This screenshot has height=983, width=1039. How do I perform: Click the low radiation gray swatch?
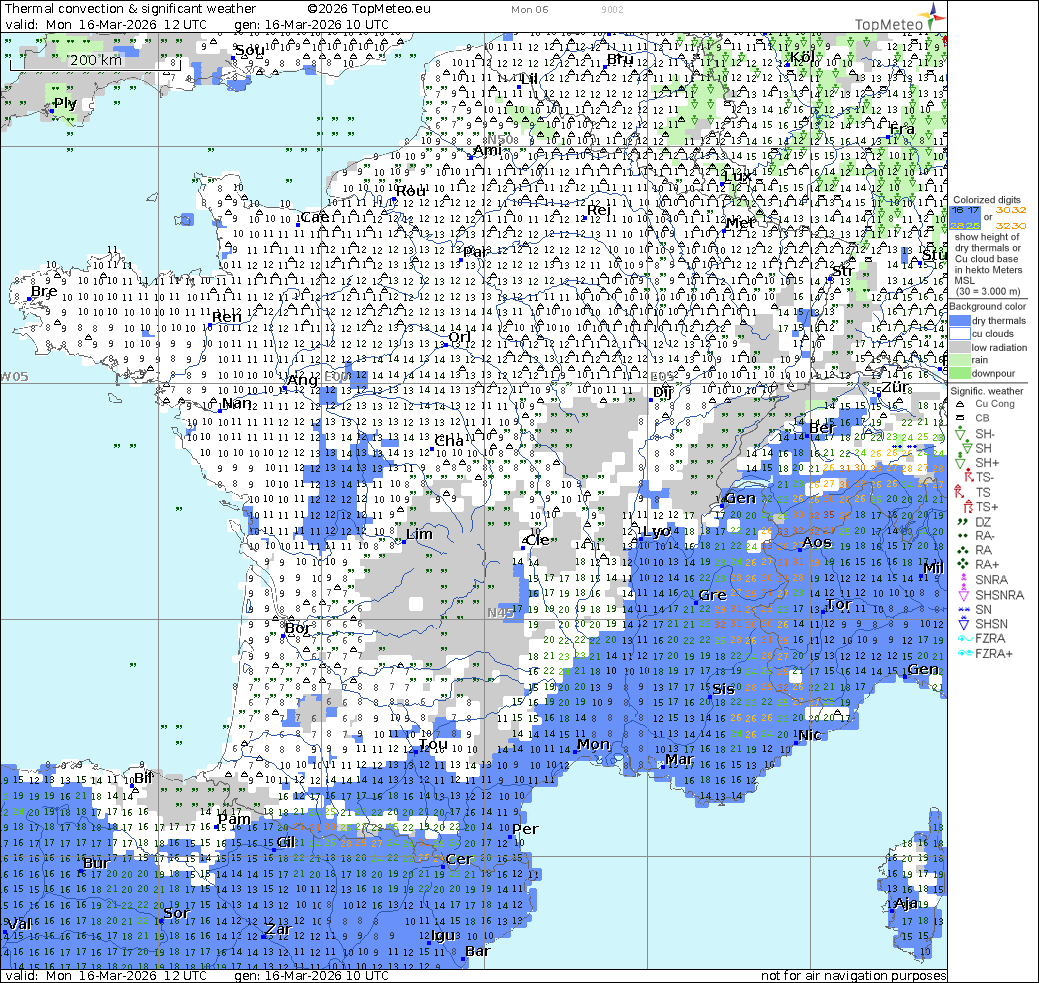960,346
